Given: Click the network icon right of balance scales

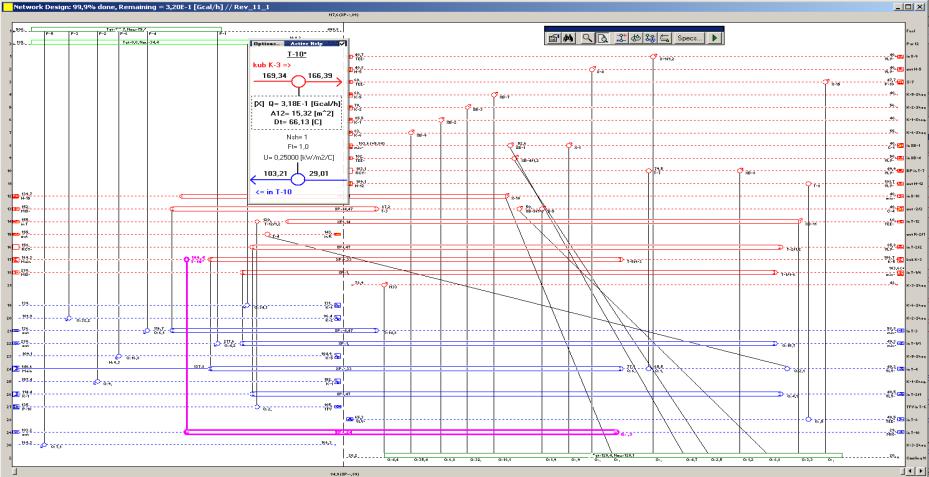Looking at the screenshot, I should point(650,37).
